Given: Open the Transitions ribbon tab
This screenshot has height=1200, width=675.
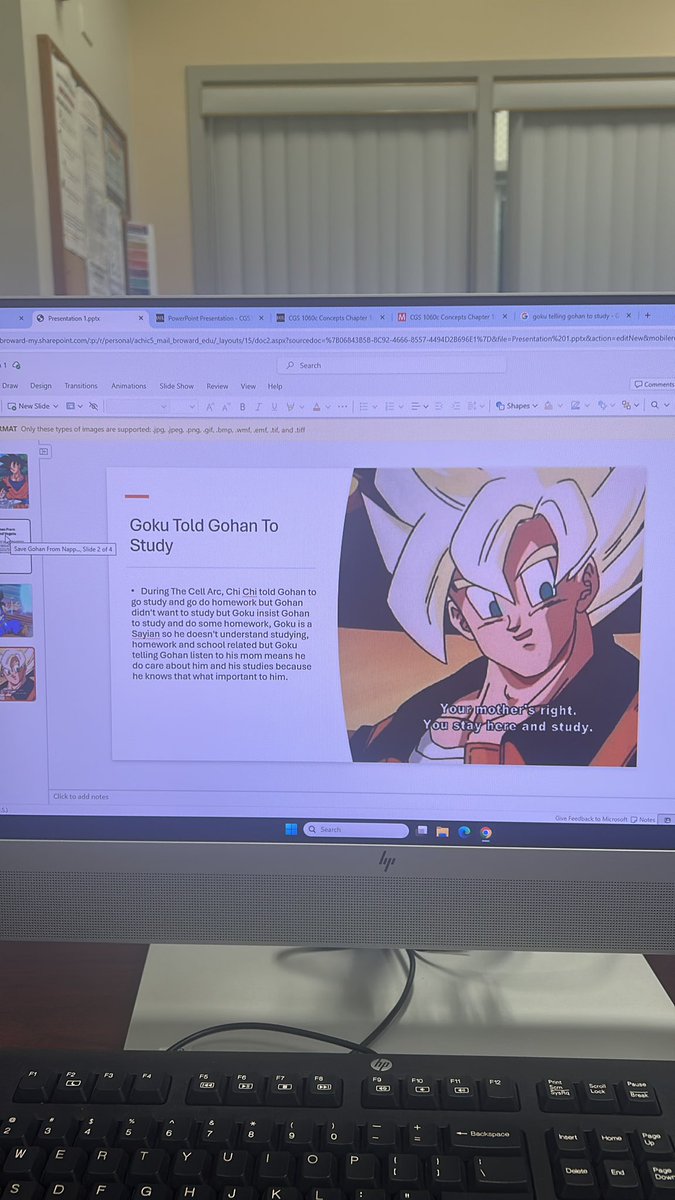Looking at the screenshot, I should click(x=81, y=386).
